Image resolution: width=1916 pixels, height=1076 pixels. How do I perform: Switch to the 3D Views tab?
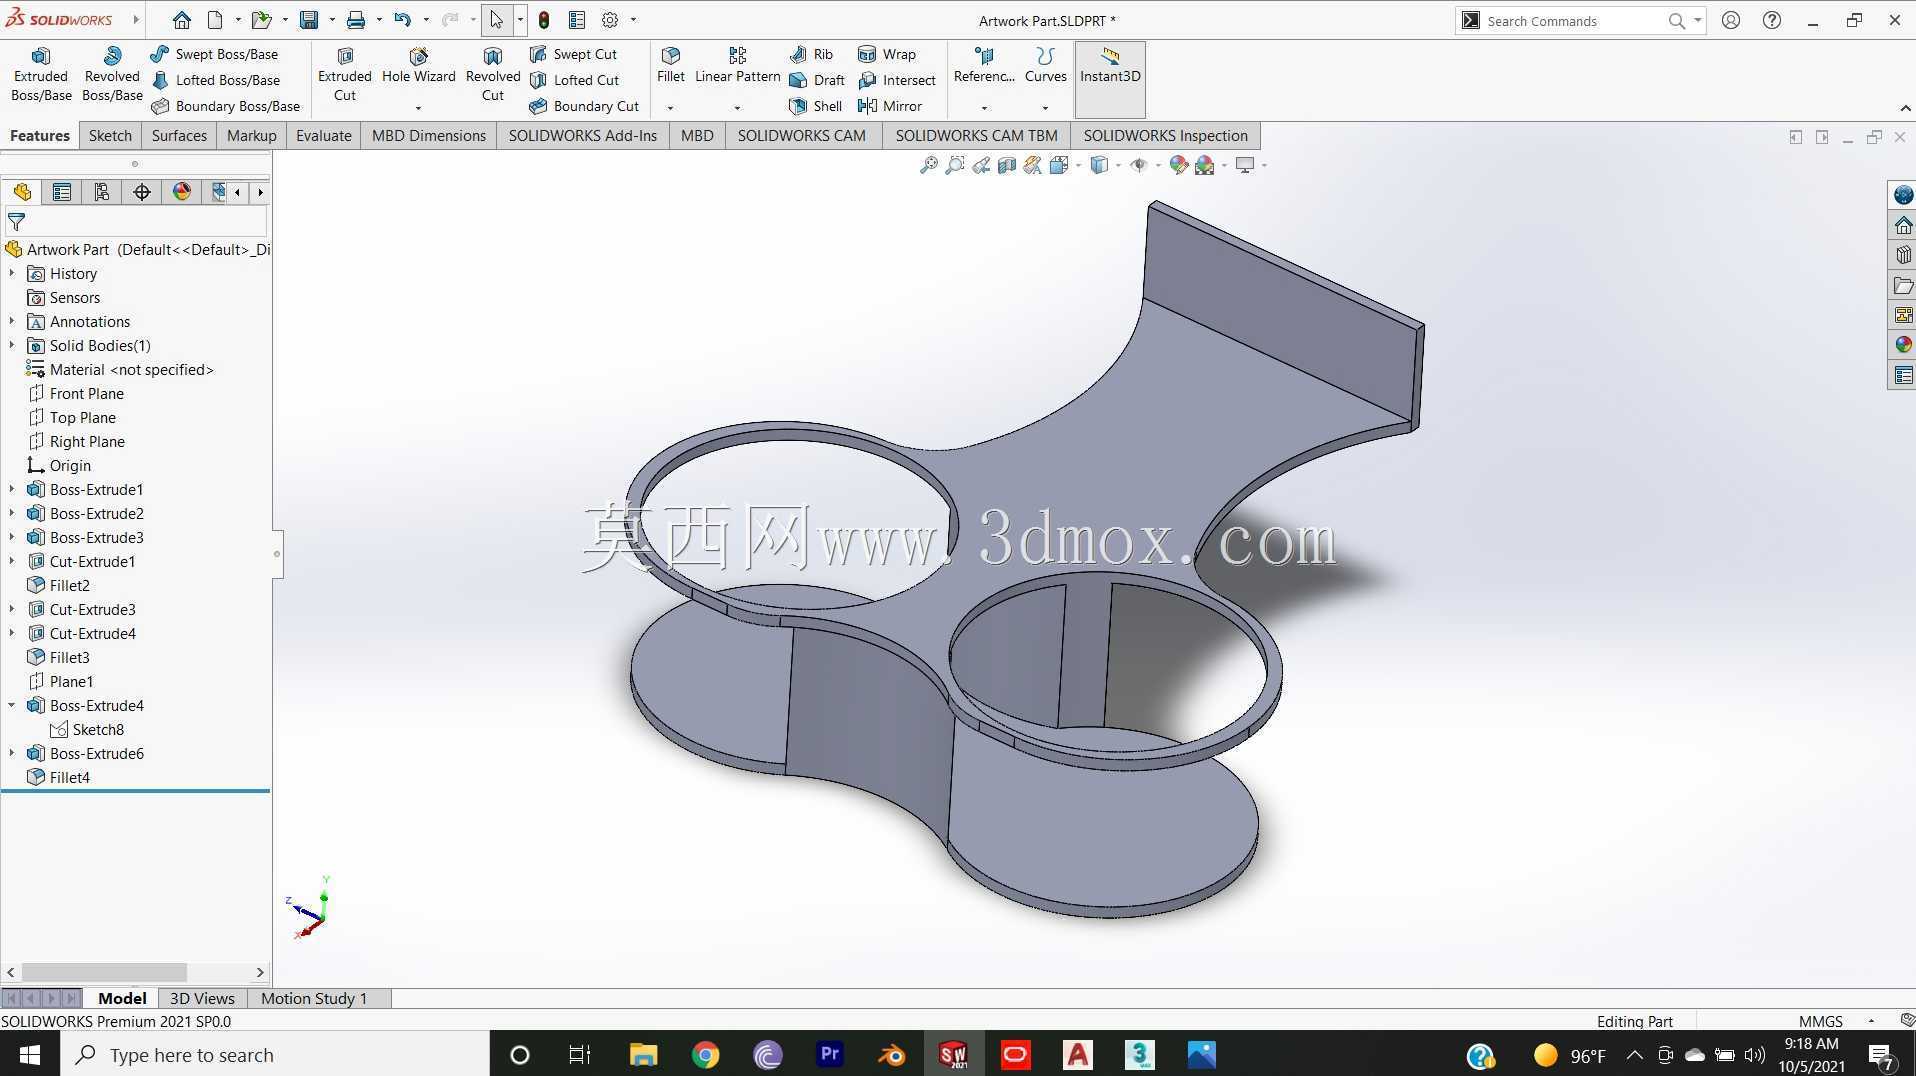click(202, 998)
